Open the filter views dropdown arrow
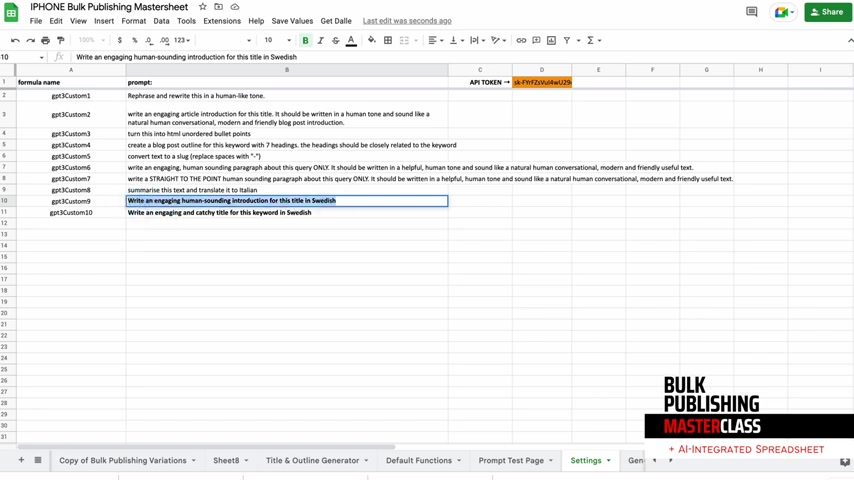 (x=578, y=40)
